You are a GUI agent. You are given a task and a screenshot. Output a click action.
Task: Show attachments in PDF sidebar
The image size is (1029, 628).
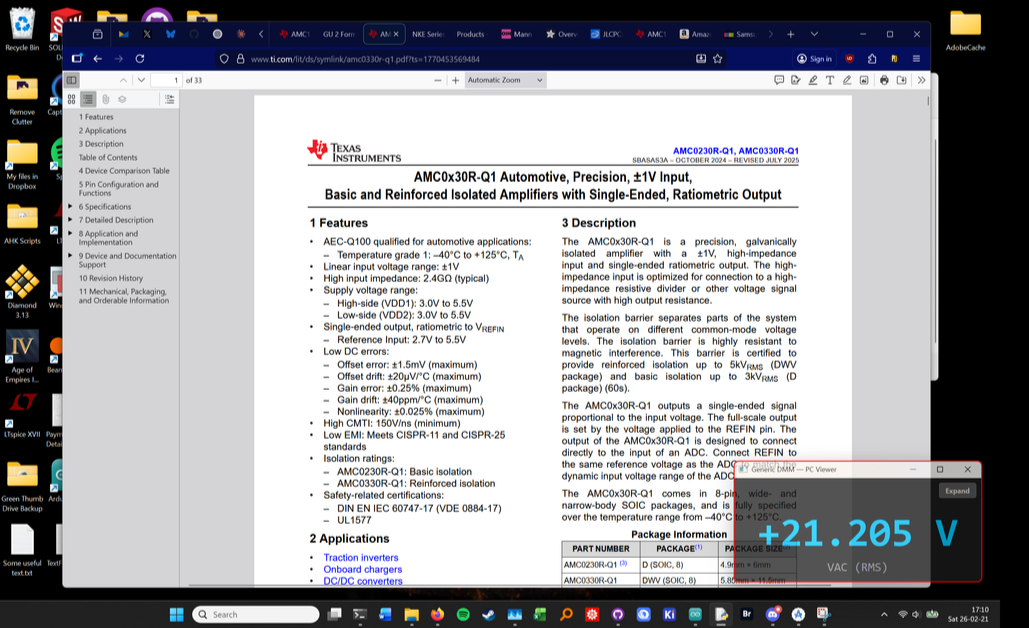[x=105, y=99]
